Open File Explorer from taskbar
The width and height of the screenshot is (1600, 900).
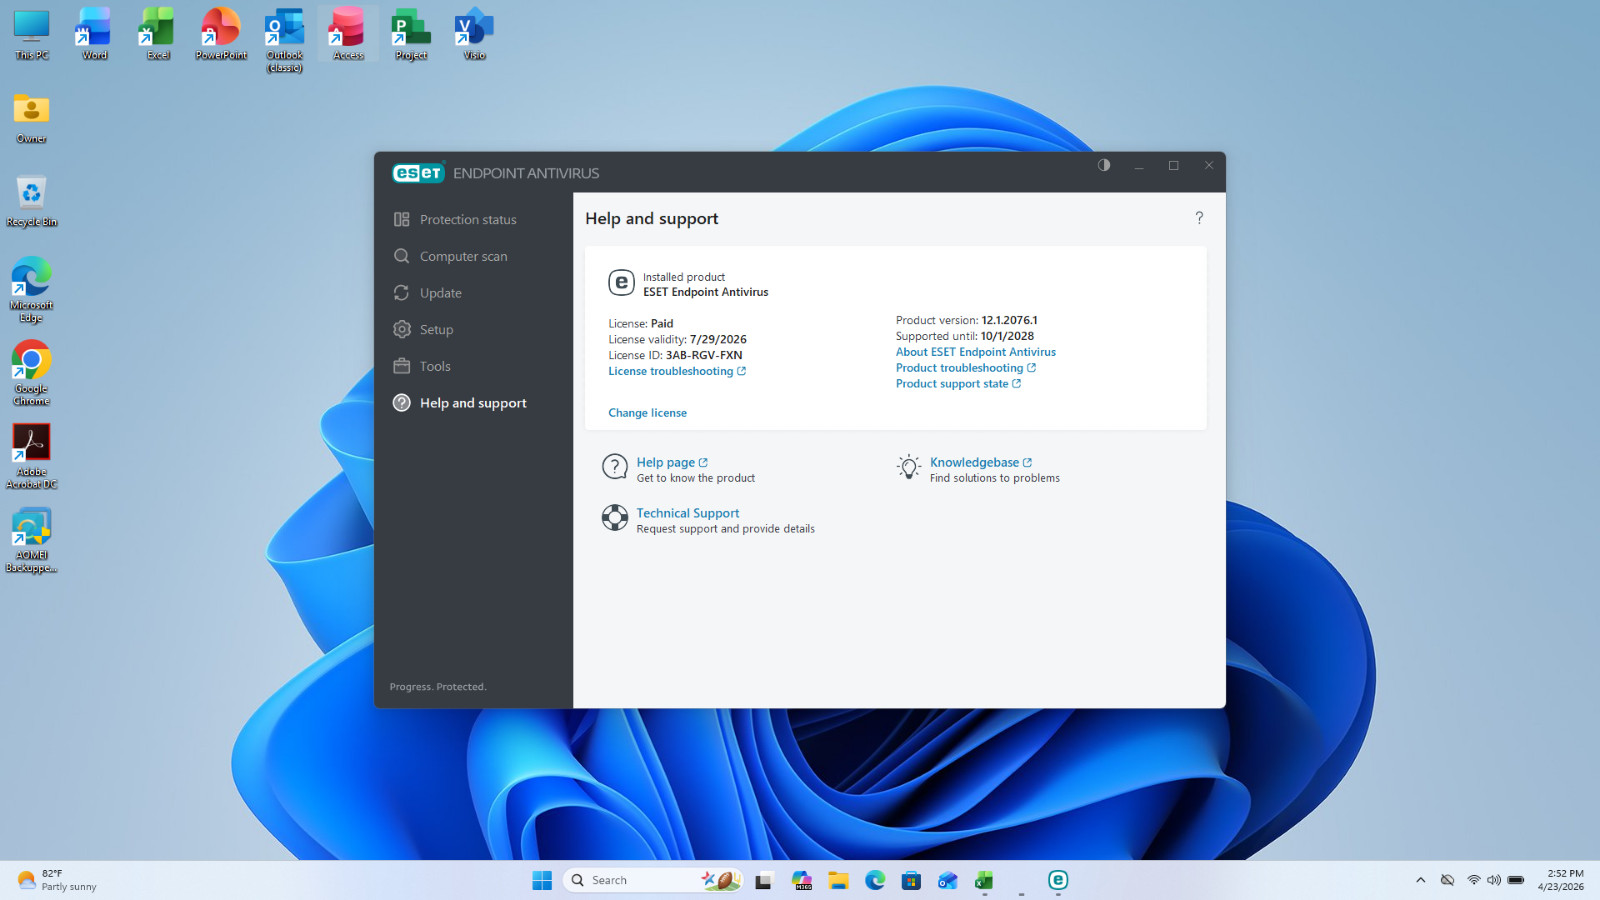pyautogui.click(x=838, y=880)
